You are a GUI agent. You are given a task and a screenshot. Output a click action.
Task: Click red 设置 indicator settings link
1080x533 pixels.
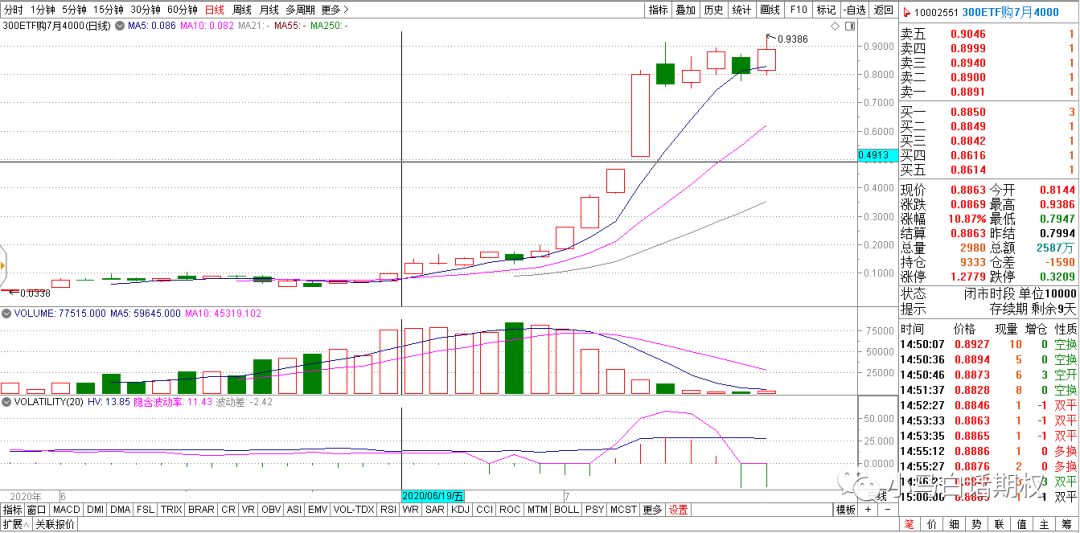679,509
